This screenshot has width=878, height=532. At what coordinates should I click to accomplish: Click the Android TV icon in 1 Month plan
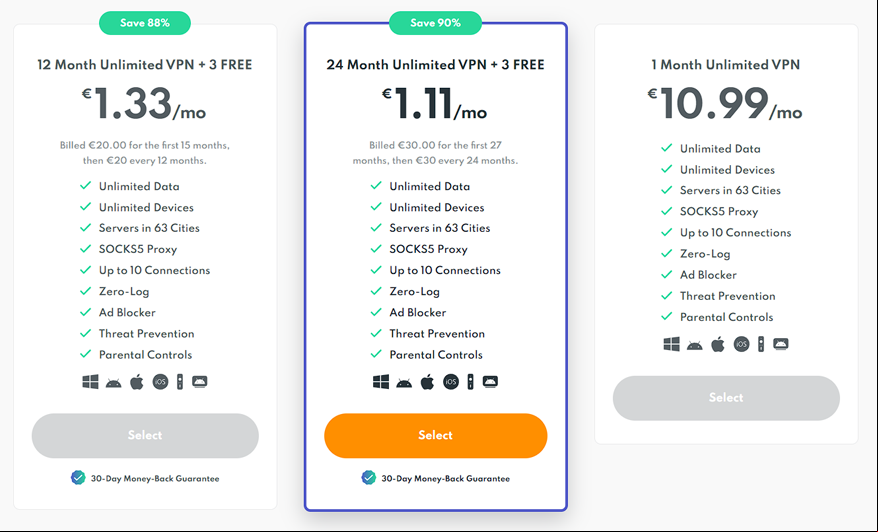[x=781, y=344]
